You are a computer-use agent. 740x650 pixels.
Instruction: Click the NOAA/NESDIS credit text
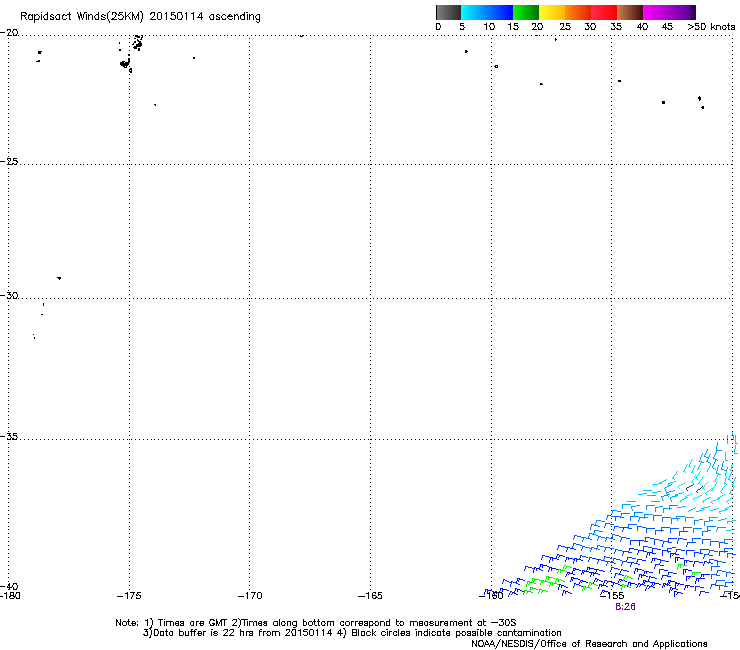point(589,644)
